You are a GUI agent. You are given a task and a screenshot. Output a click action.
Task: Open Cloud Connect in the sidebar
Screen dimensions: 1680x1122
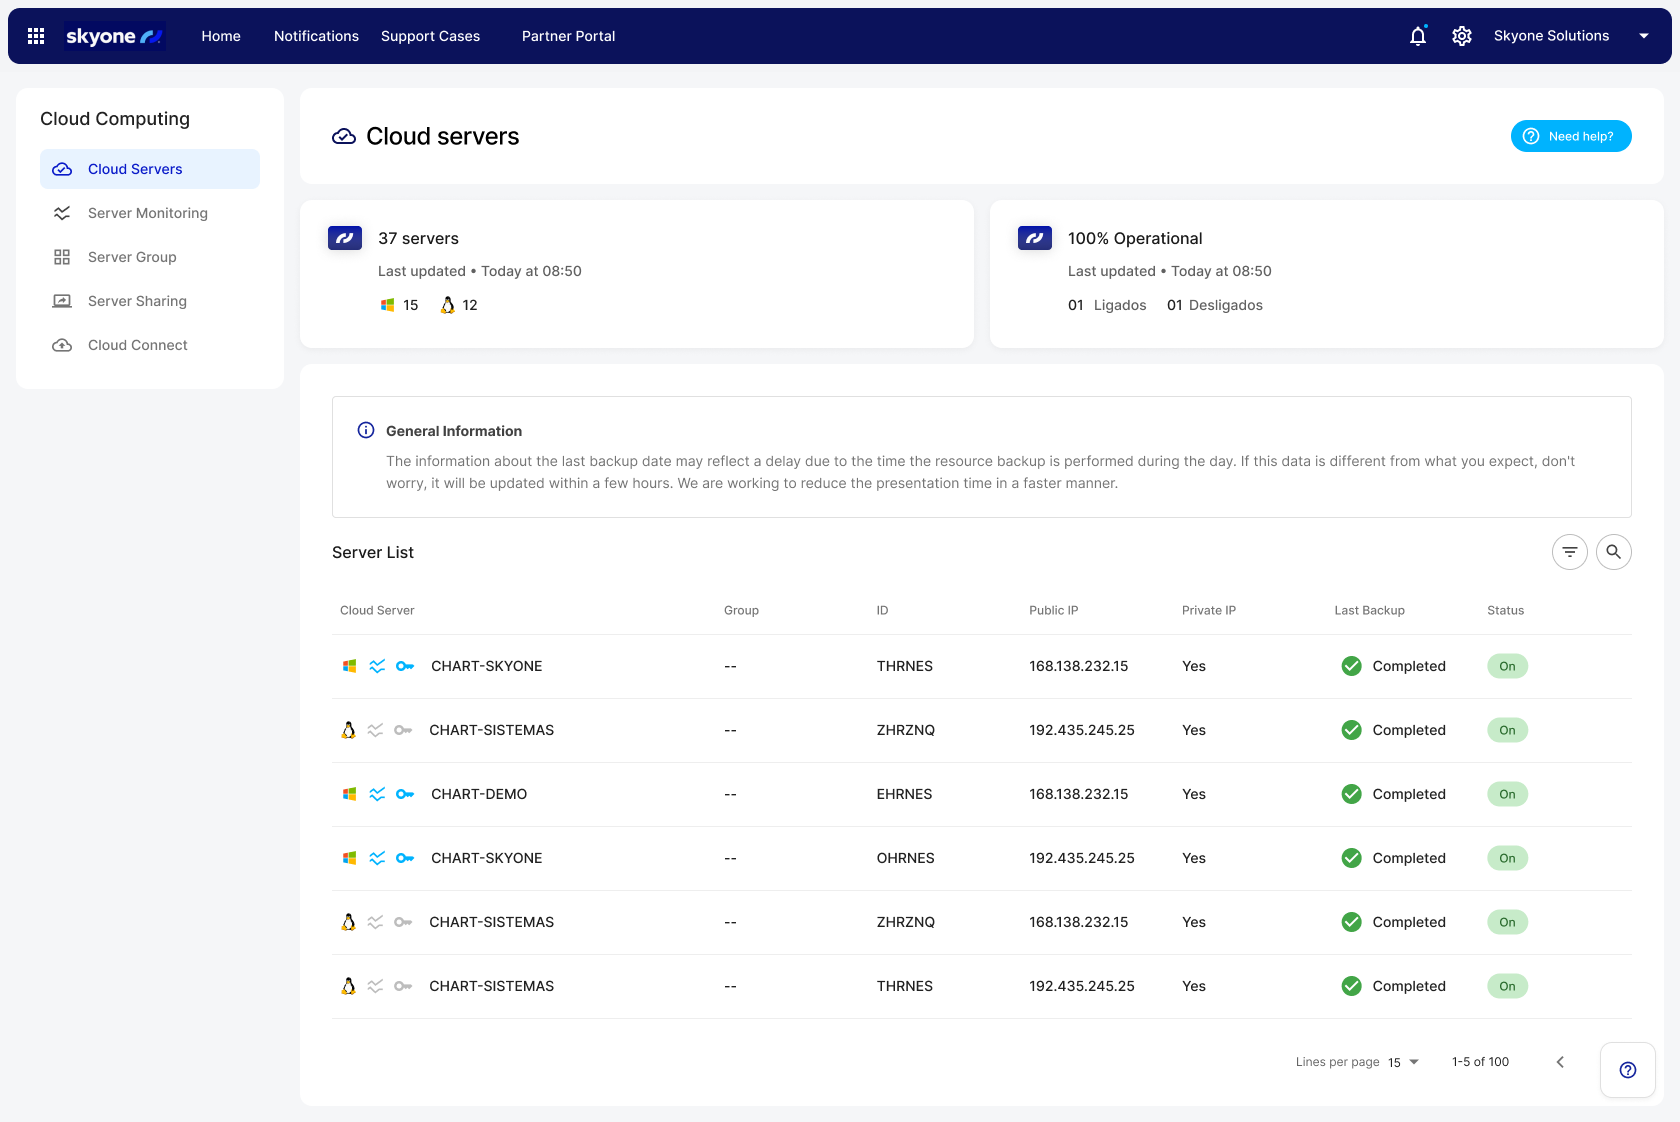[150, 345]
